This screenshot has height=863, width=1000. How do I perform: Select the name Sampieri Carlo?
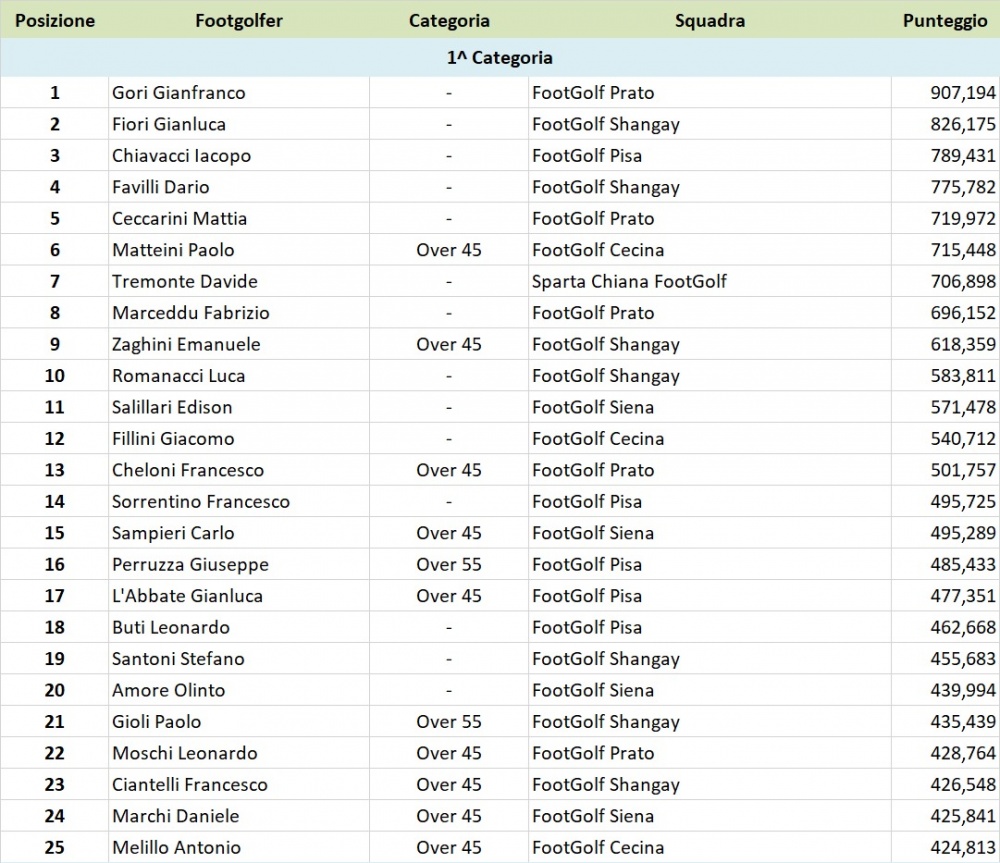click(x=173, y=533)
